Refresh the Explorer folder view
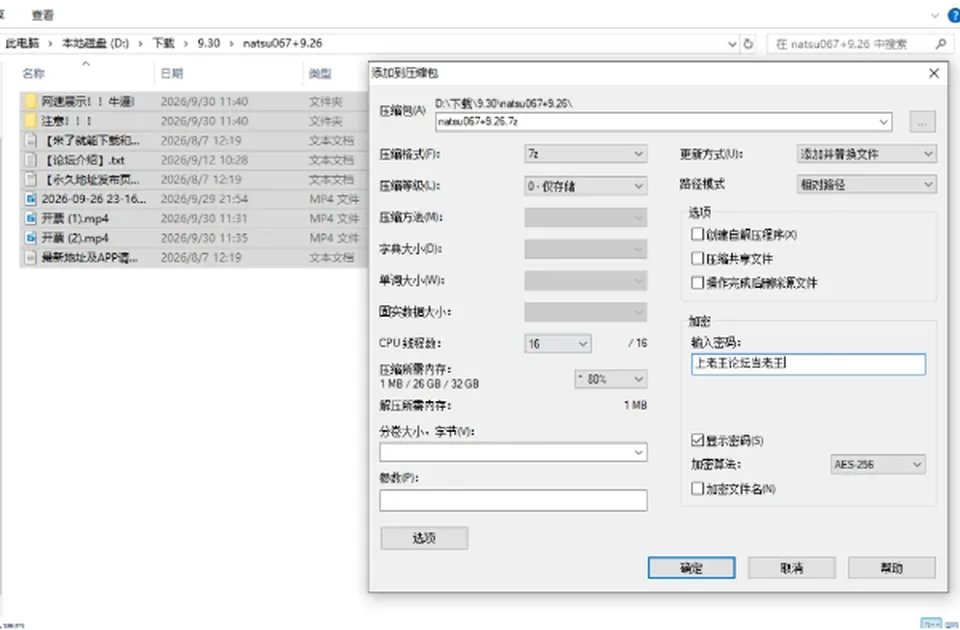The height and width of the screenshot is (630, 960). tap(748, 44)
